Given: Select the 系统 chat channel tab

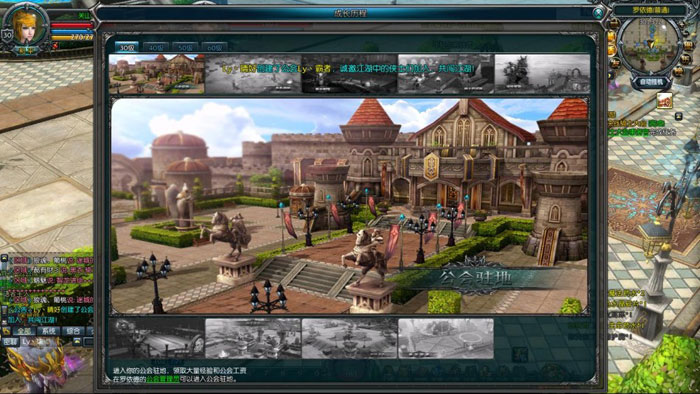Looking at the screenshot, I should coord(48,331).
